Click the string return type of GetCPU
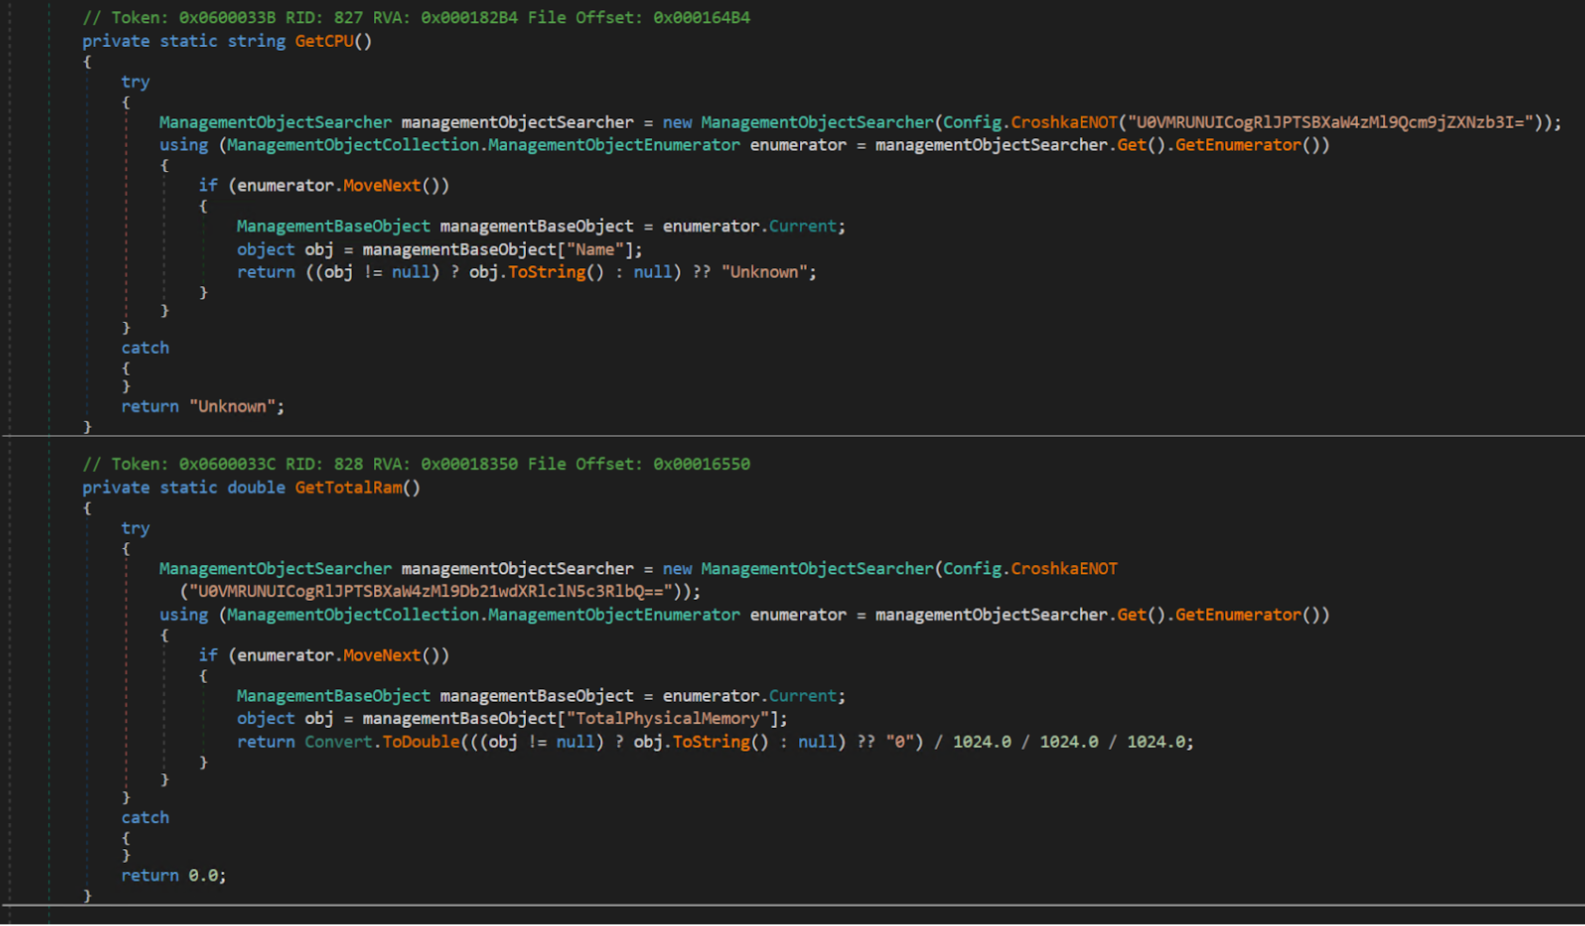The image size is (1585, 926). coord(256,41)
